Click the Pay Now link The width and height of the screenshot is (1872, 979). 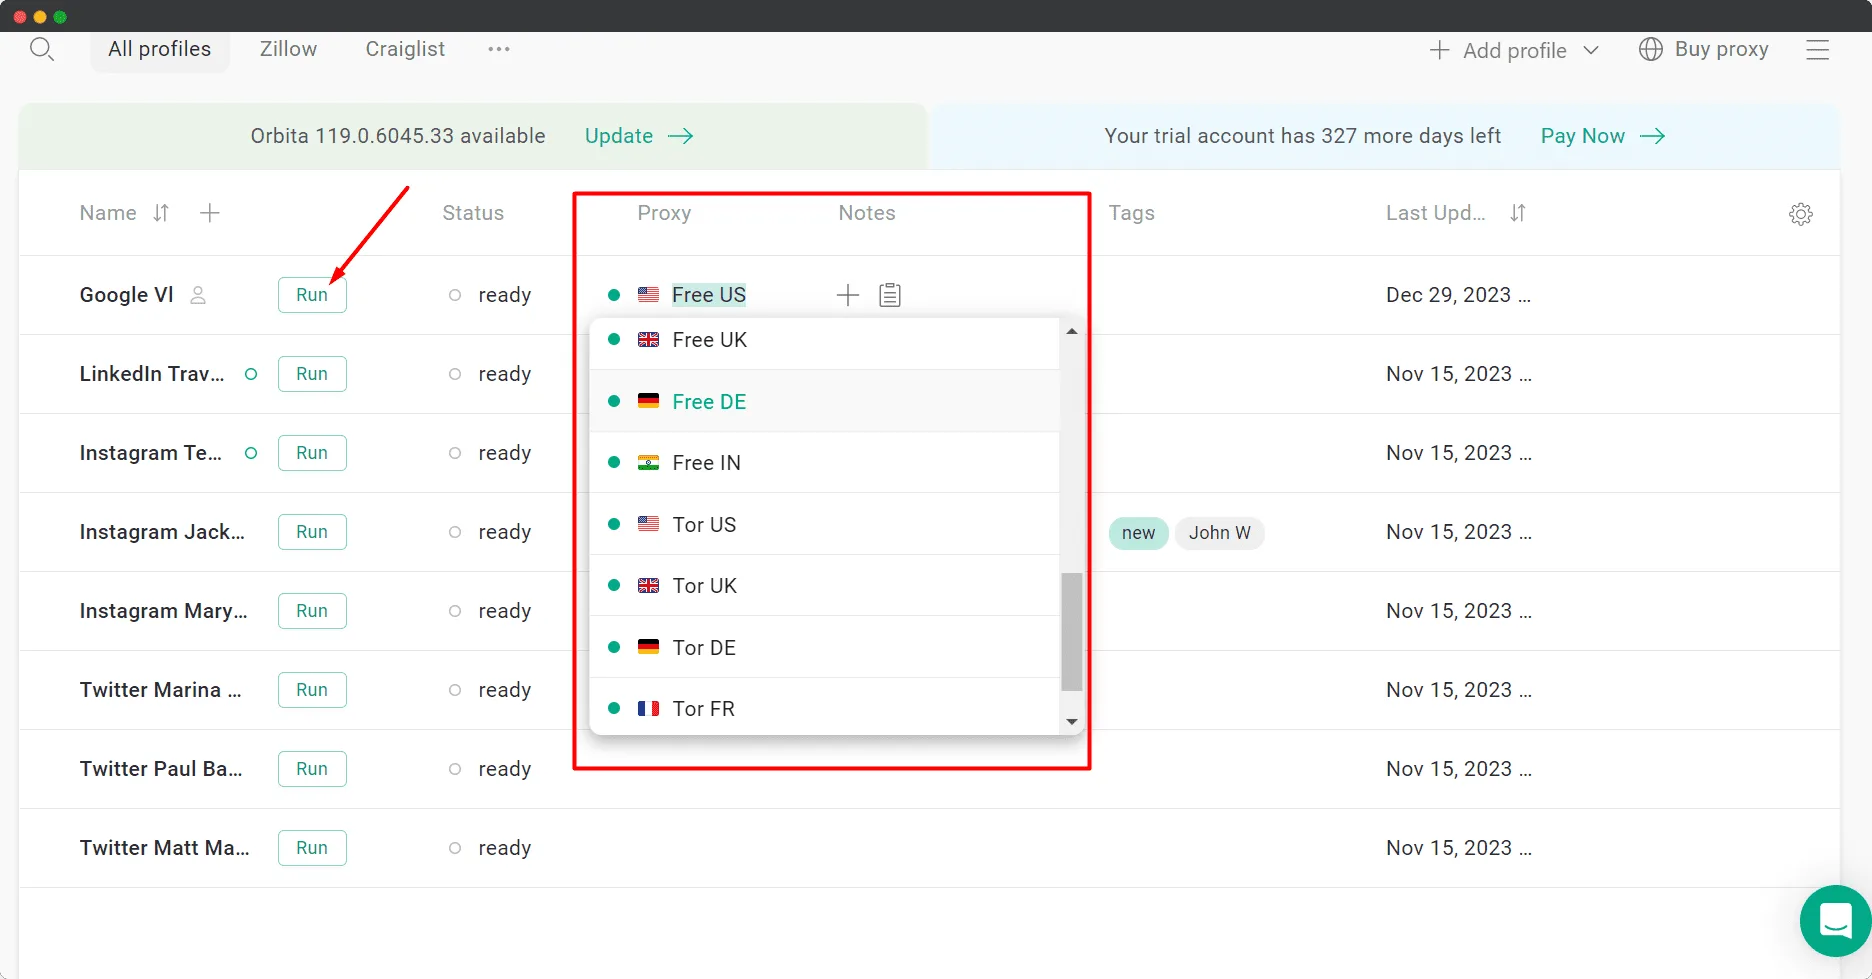tap(1583, 136)
